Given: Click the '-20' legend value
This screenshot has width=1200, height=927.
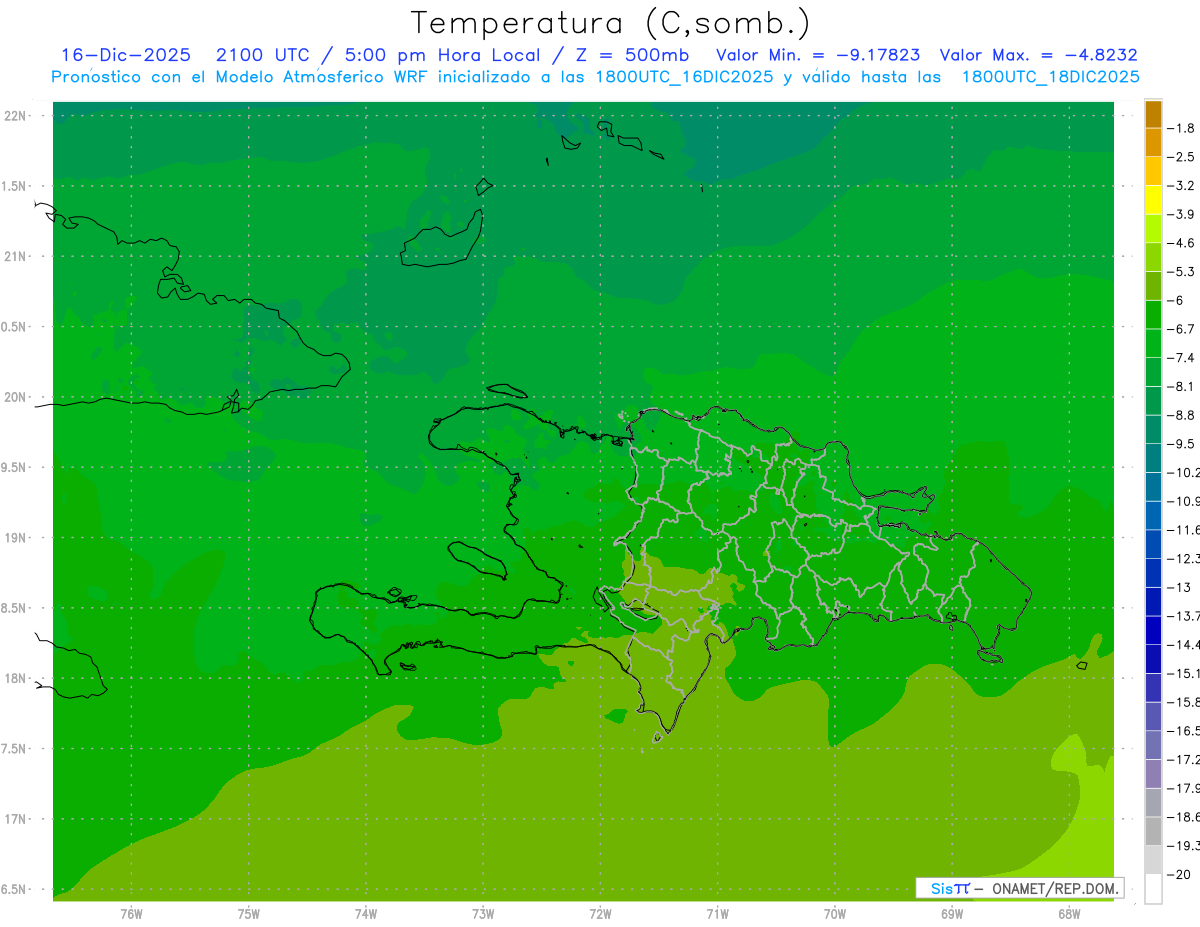Looking at the screenshot, I should coord(1178,874).
